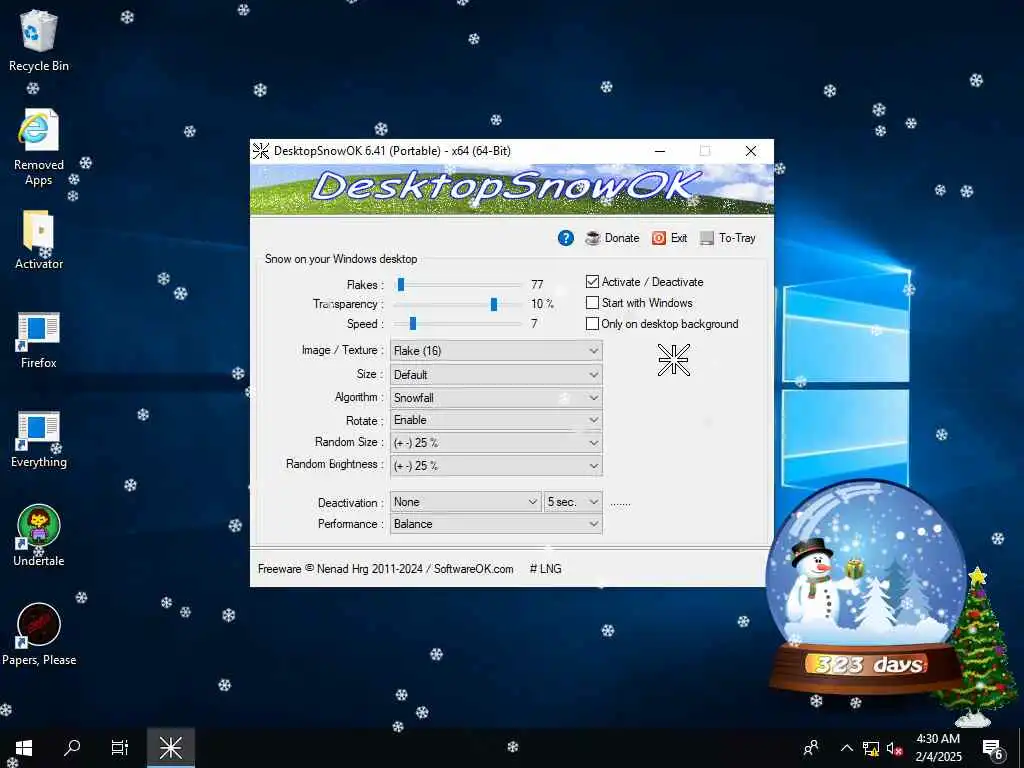This screenshot has width=1024, height=768.
Task: Open the Windows Start menu
Action: 24,748
